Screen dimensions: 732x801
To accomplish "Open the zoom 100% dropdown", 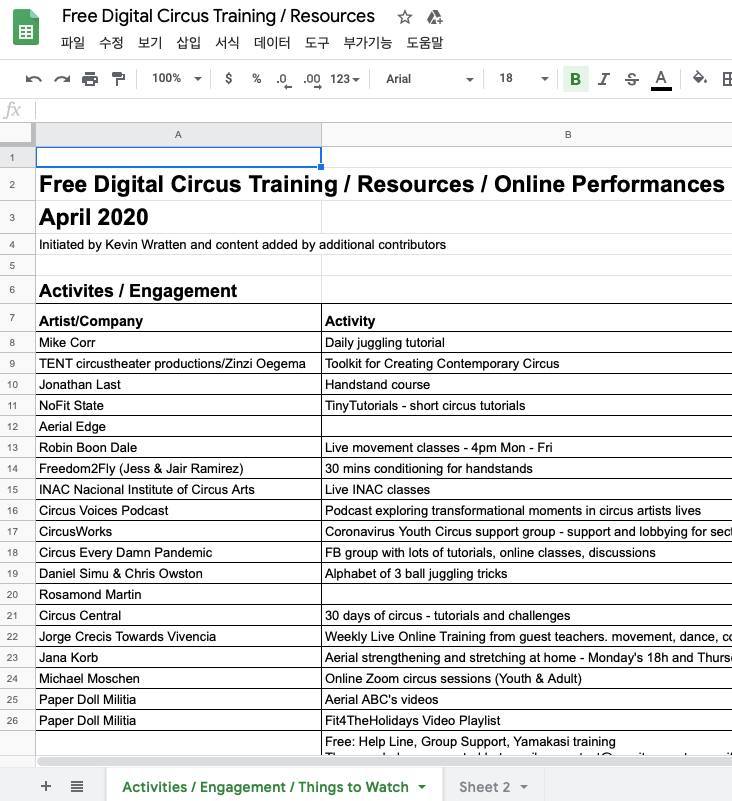I will (x=177, y=79).
